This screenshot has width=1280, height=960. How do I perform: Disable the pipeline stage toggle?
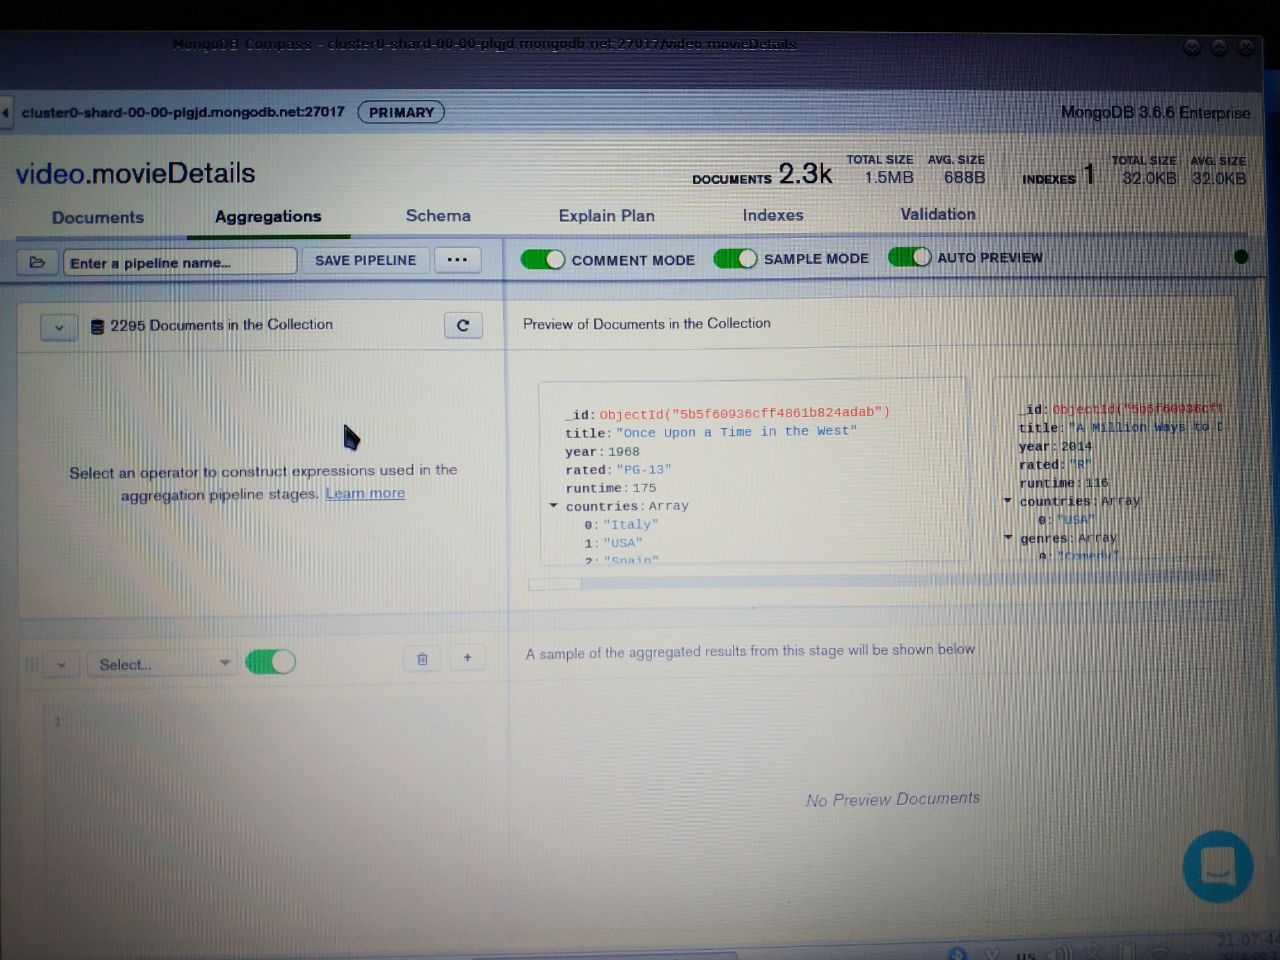click(270, 662)
